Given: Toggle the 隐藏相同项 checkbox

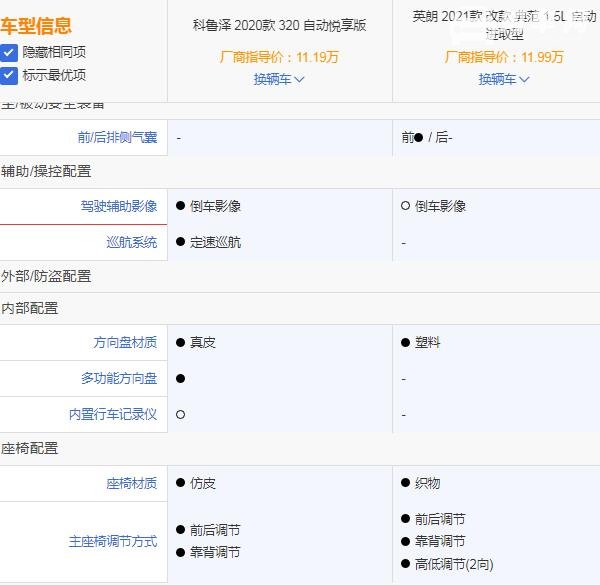Looking at the screenshot, I should pyautogui.click(x=8, y=52).
